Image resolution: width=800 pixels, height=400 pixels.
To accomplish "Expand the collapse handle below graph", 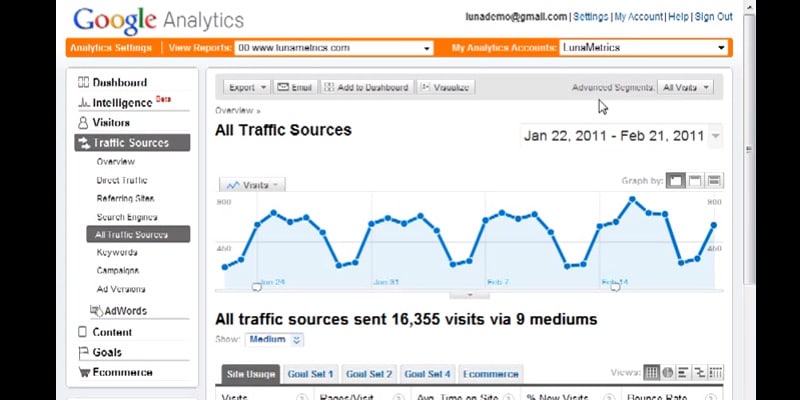I will coord(469,295).
